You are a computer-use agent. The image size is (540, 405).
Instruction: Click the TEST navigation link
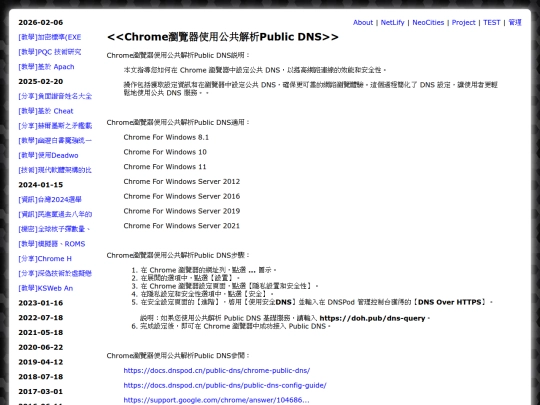point(491,22)
